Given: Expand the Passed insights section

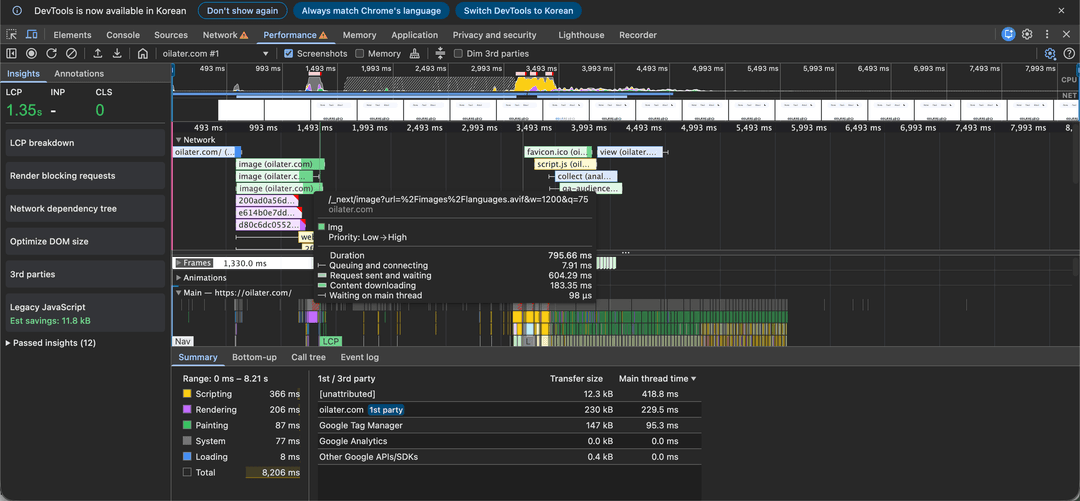Looking at the screenshot, I should tap(52, 343).
